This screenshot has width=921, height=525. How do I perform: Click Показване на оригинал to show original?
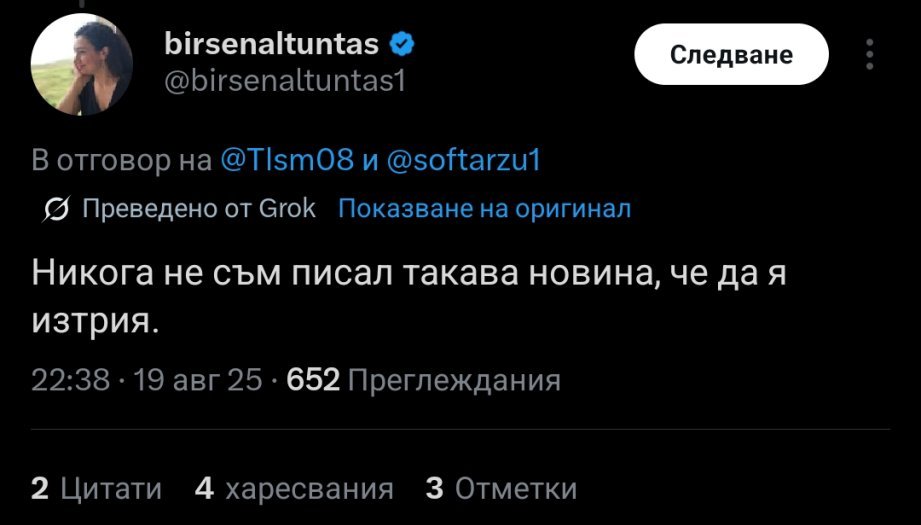485,209
